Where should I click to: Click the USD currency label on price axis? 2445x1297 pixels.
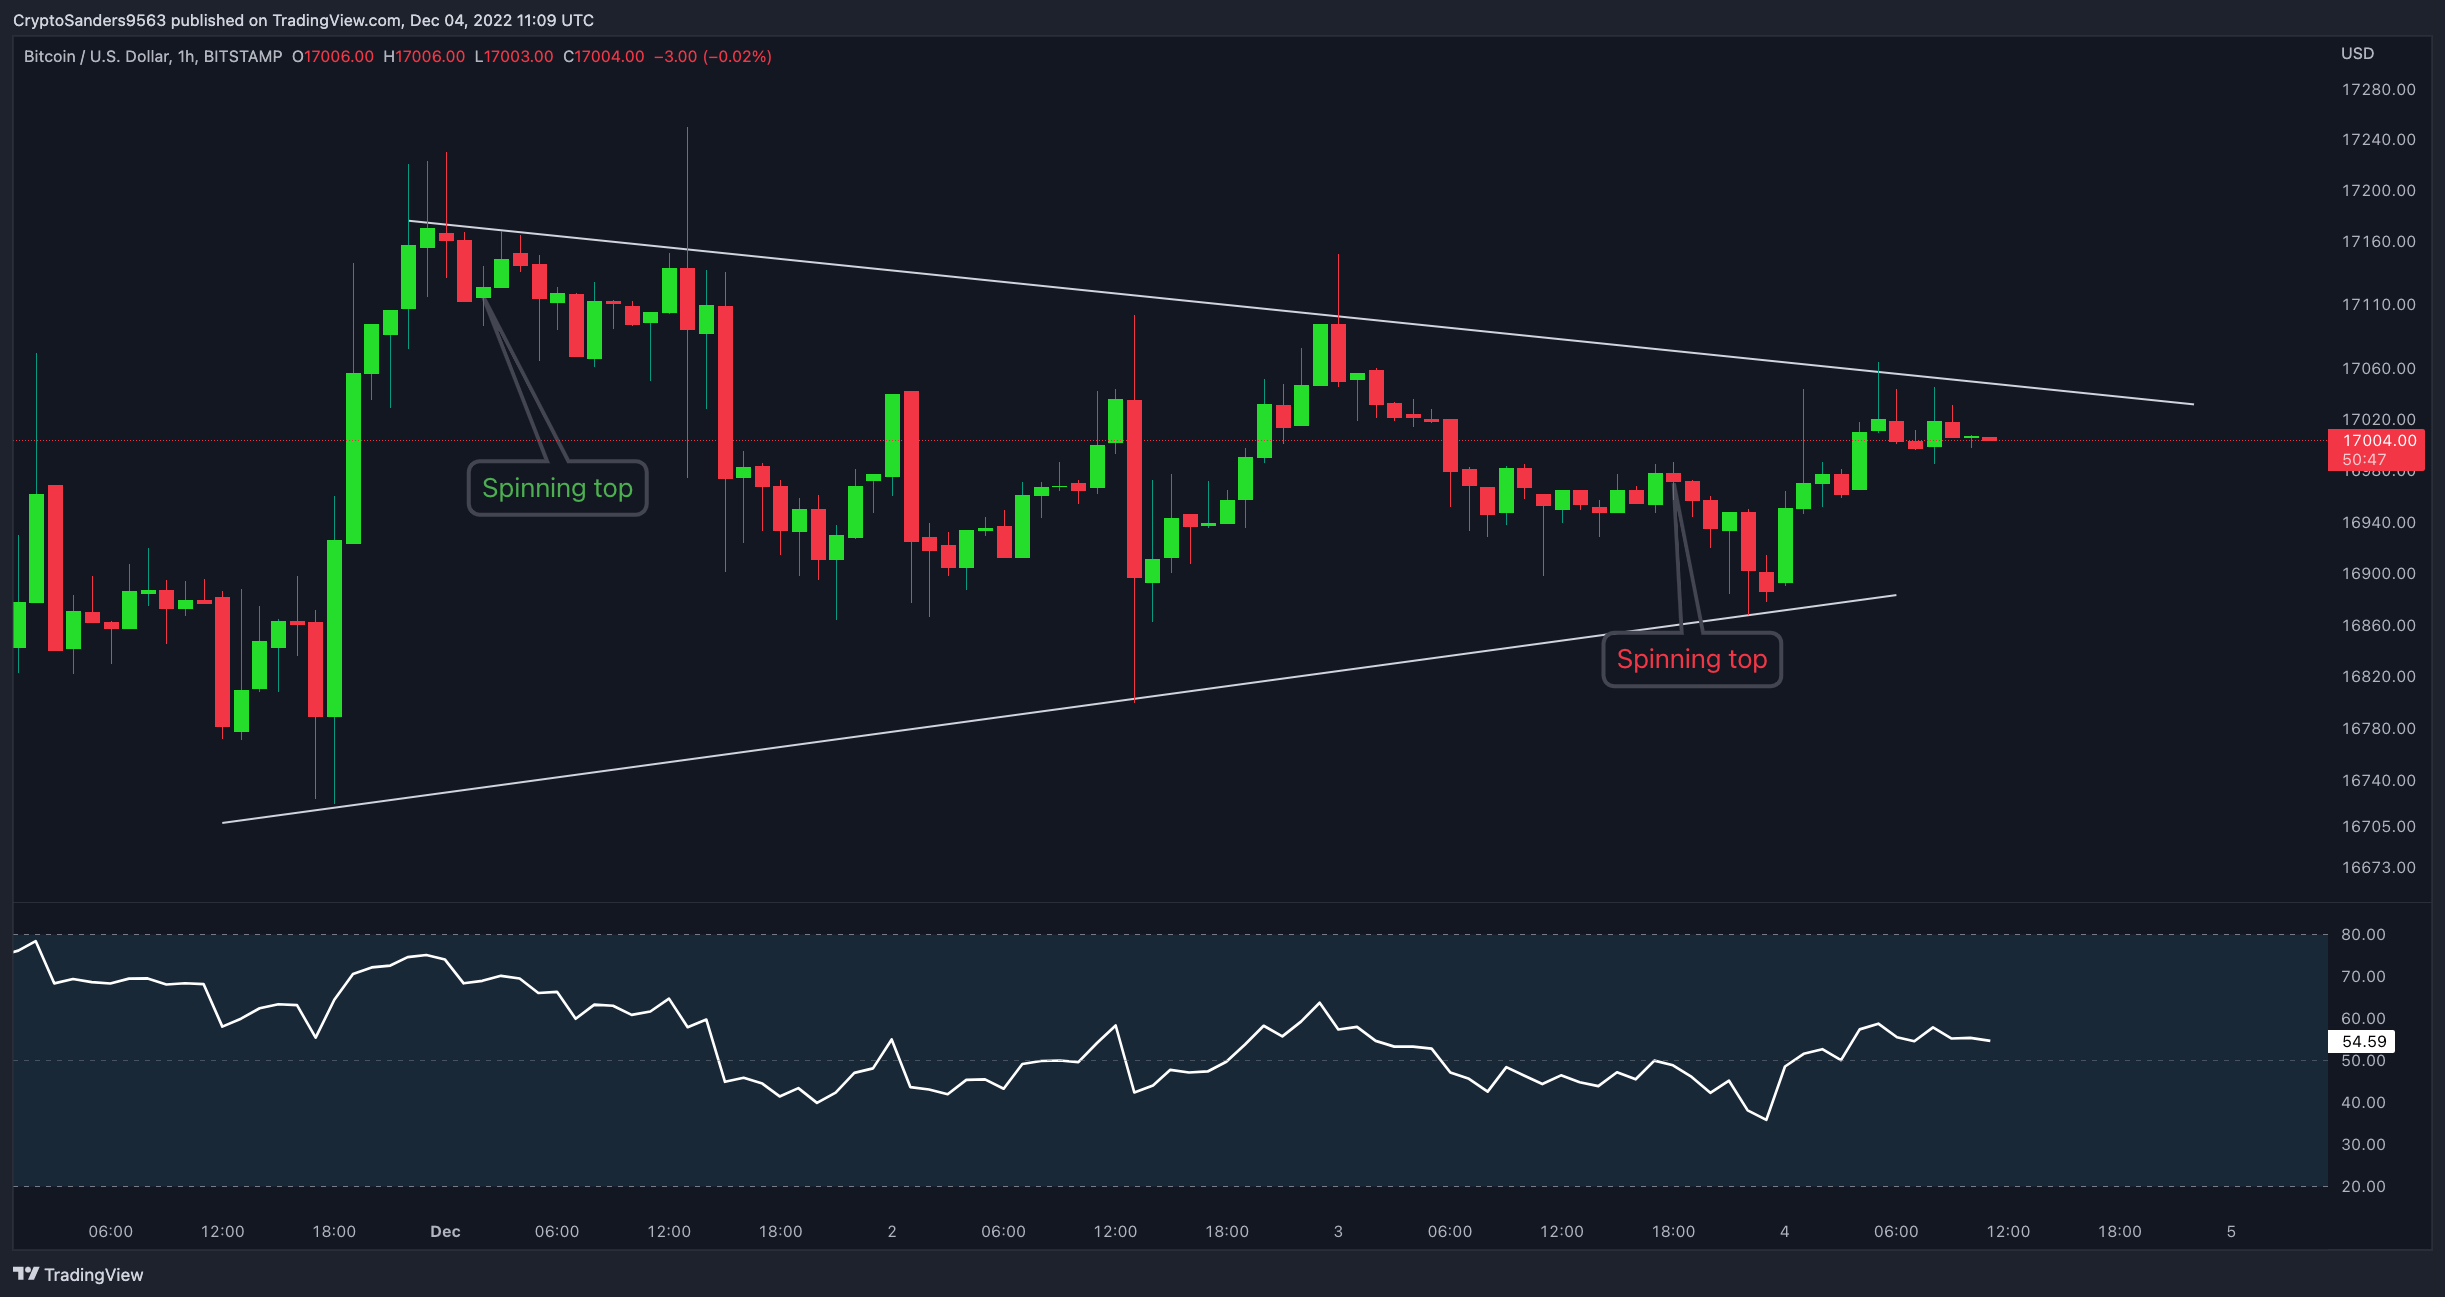point(2357,53)
